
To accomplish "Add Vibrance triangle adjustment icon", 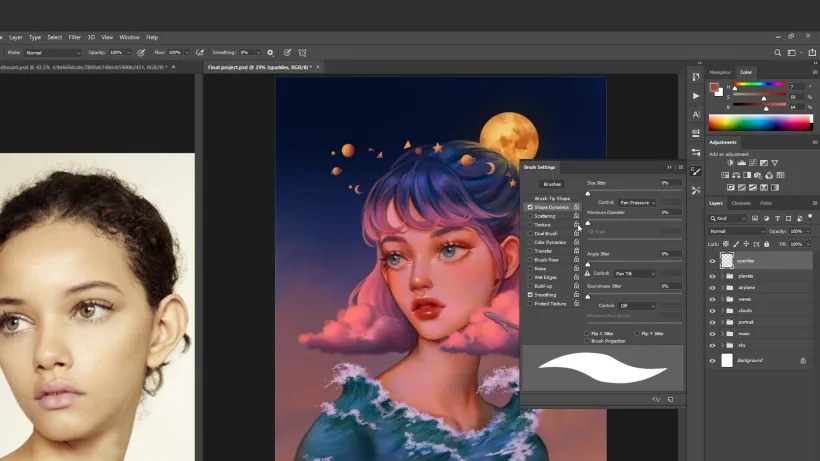I will tap(775, 163).
